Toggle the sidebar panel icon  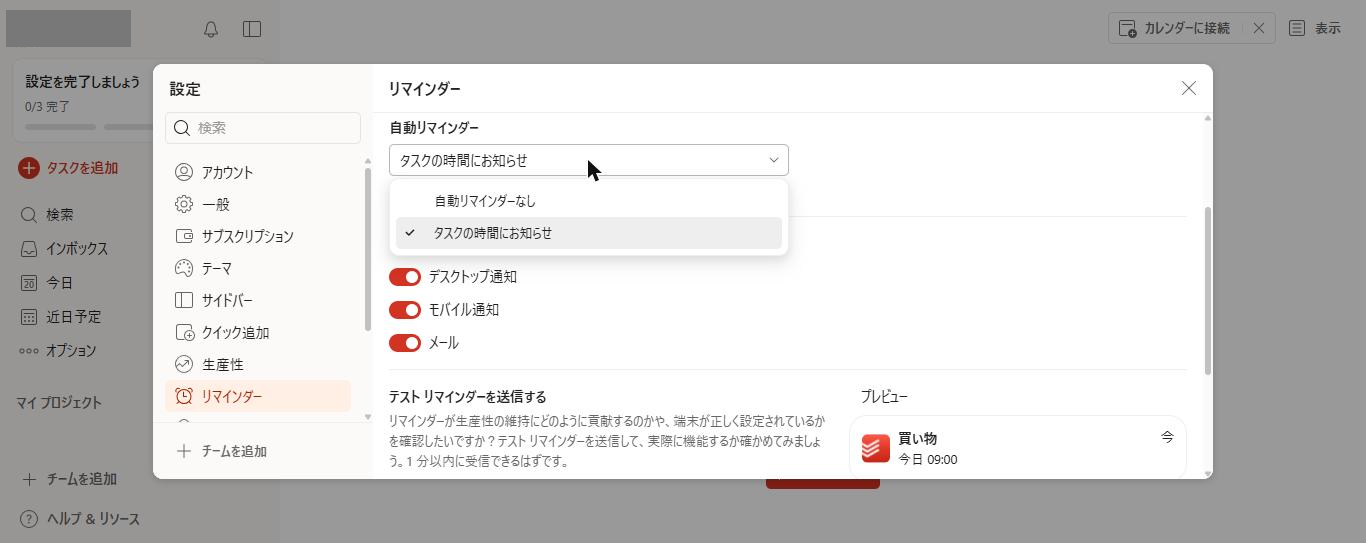click(252, 29)
